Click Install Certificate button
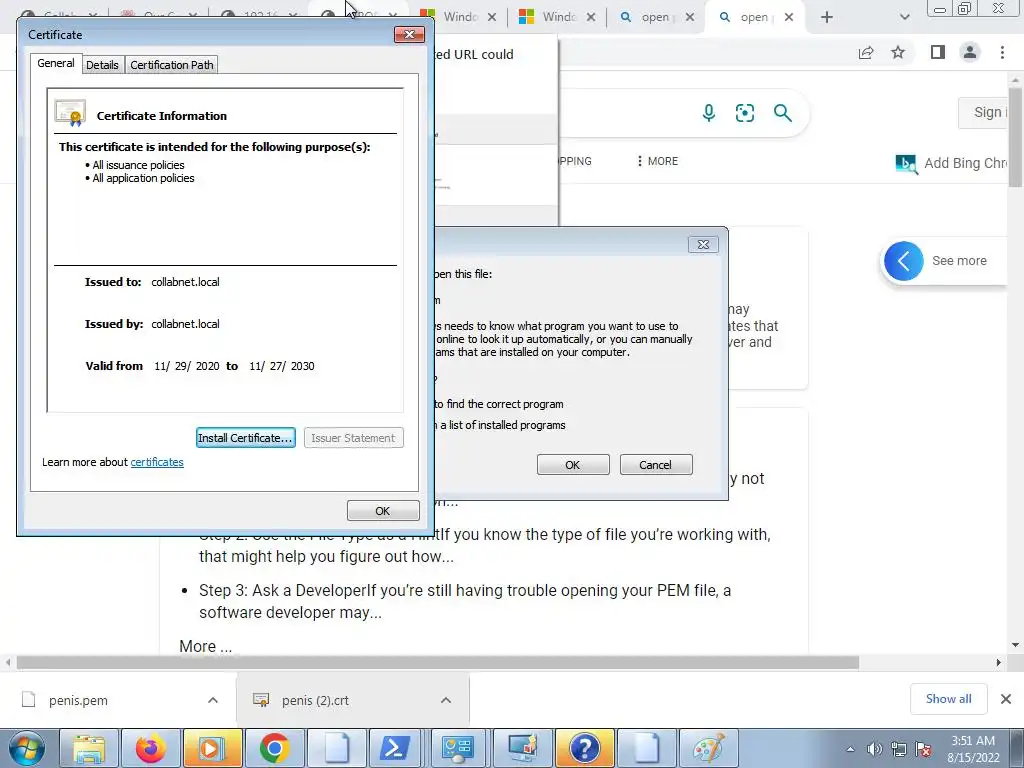 coord(246,438)
